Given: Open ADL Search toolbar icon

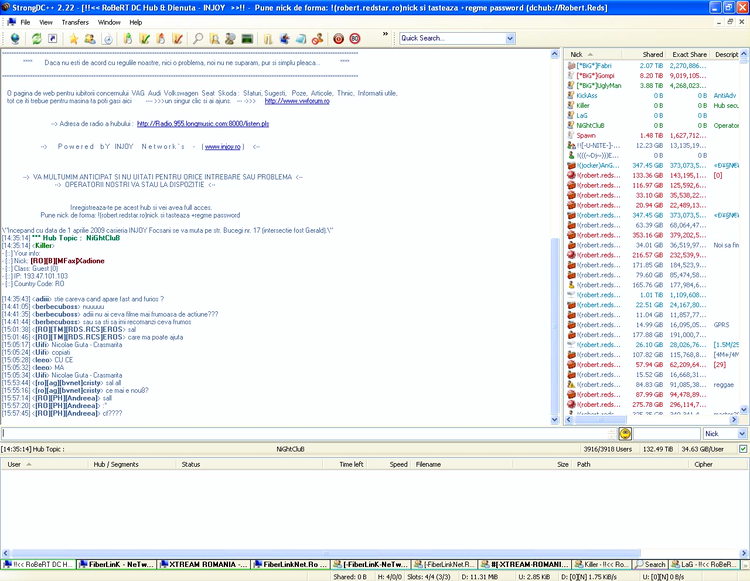Looking at the screenshot, I should point(214,39).
